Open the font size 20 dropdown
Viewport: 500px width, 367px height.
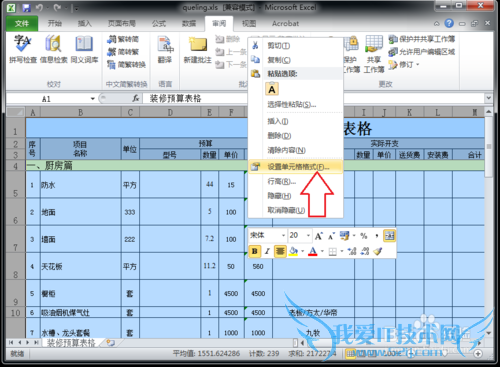[x=308, y=236]
